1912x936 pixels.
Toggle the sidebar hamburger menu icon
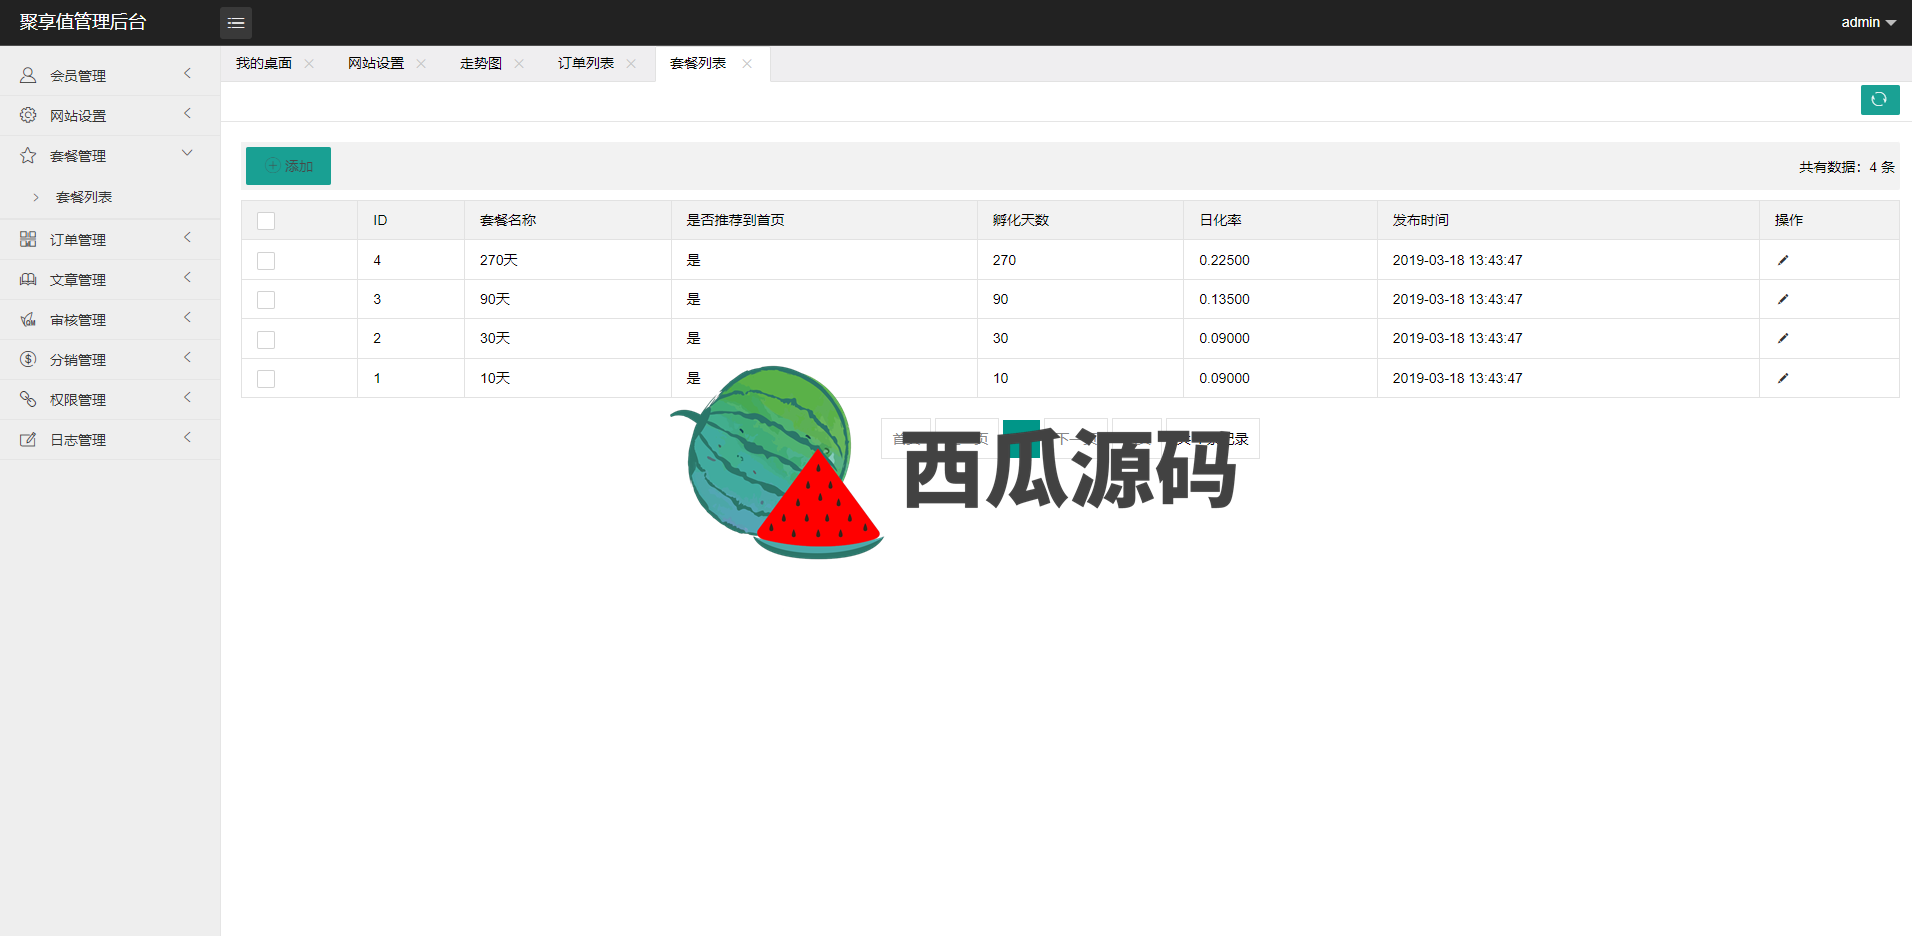[x=236, y=22]
